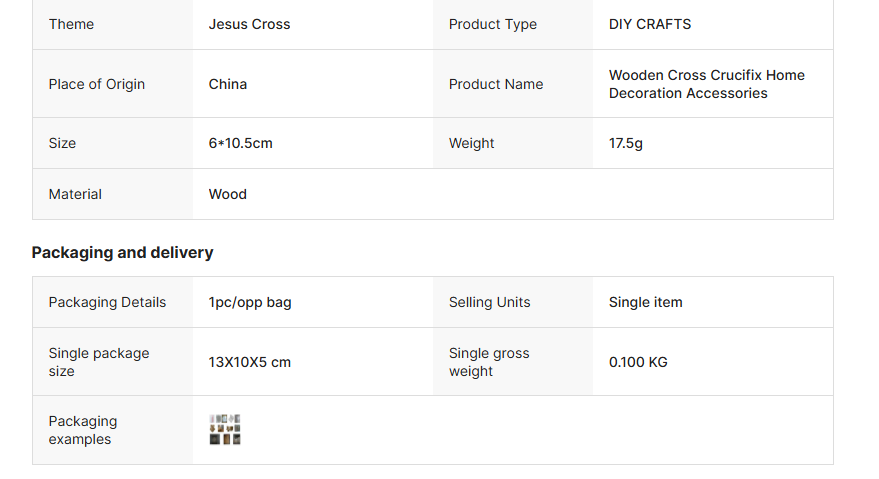
Task: Click the "1pc/opp bag" packaging details value
Action: coord(250,302)
